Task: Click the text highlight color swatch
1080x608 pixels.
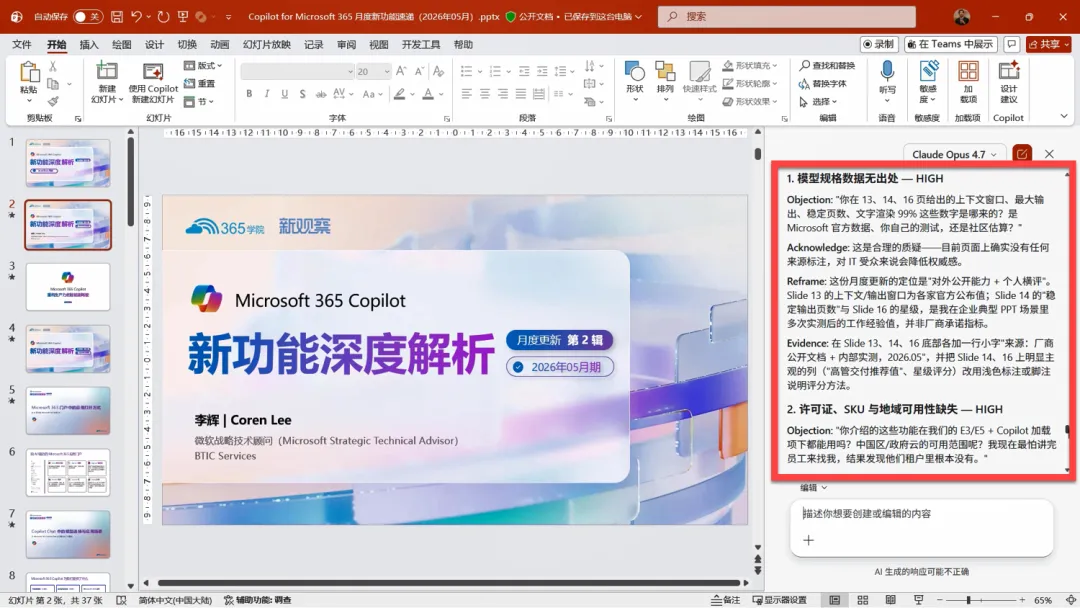Action: pyautogui.click(x=399, y=94)
